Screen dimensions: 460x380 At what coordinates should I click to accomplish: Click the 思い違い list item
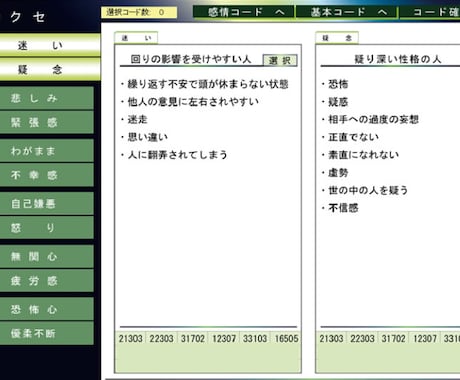[x=144, y=137]
